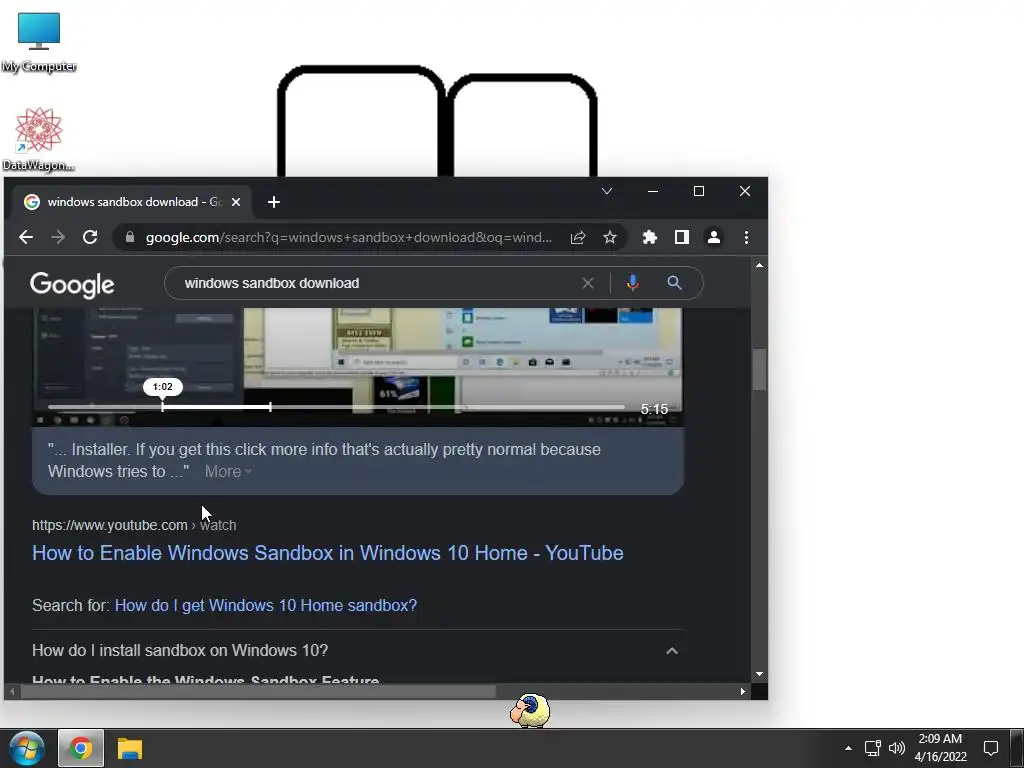
Task: Search How do I get Windows 10 Home sandbox
Action: point(266,605)
